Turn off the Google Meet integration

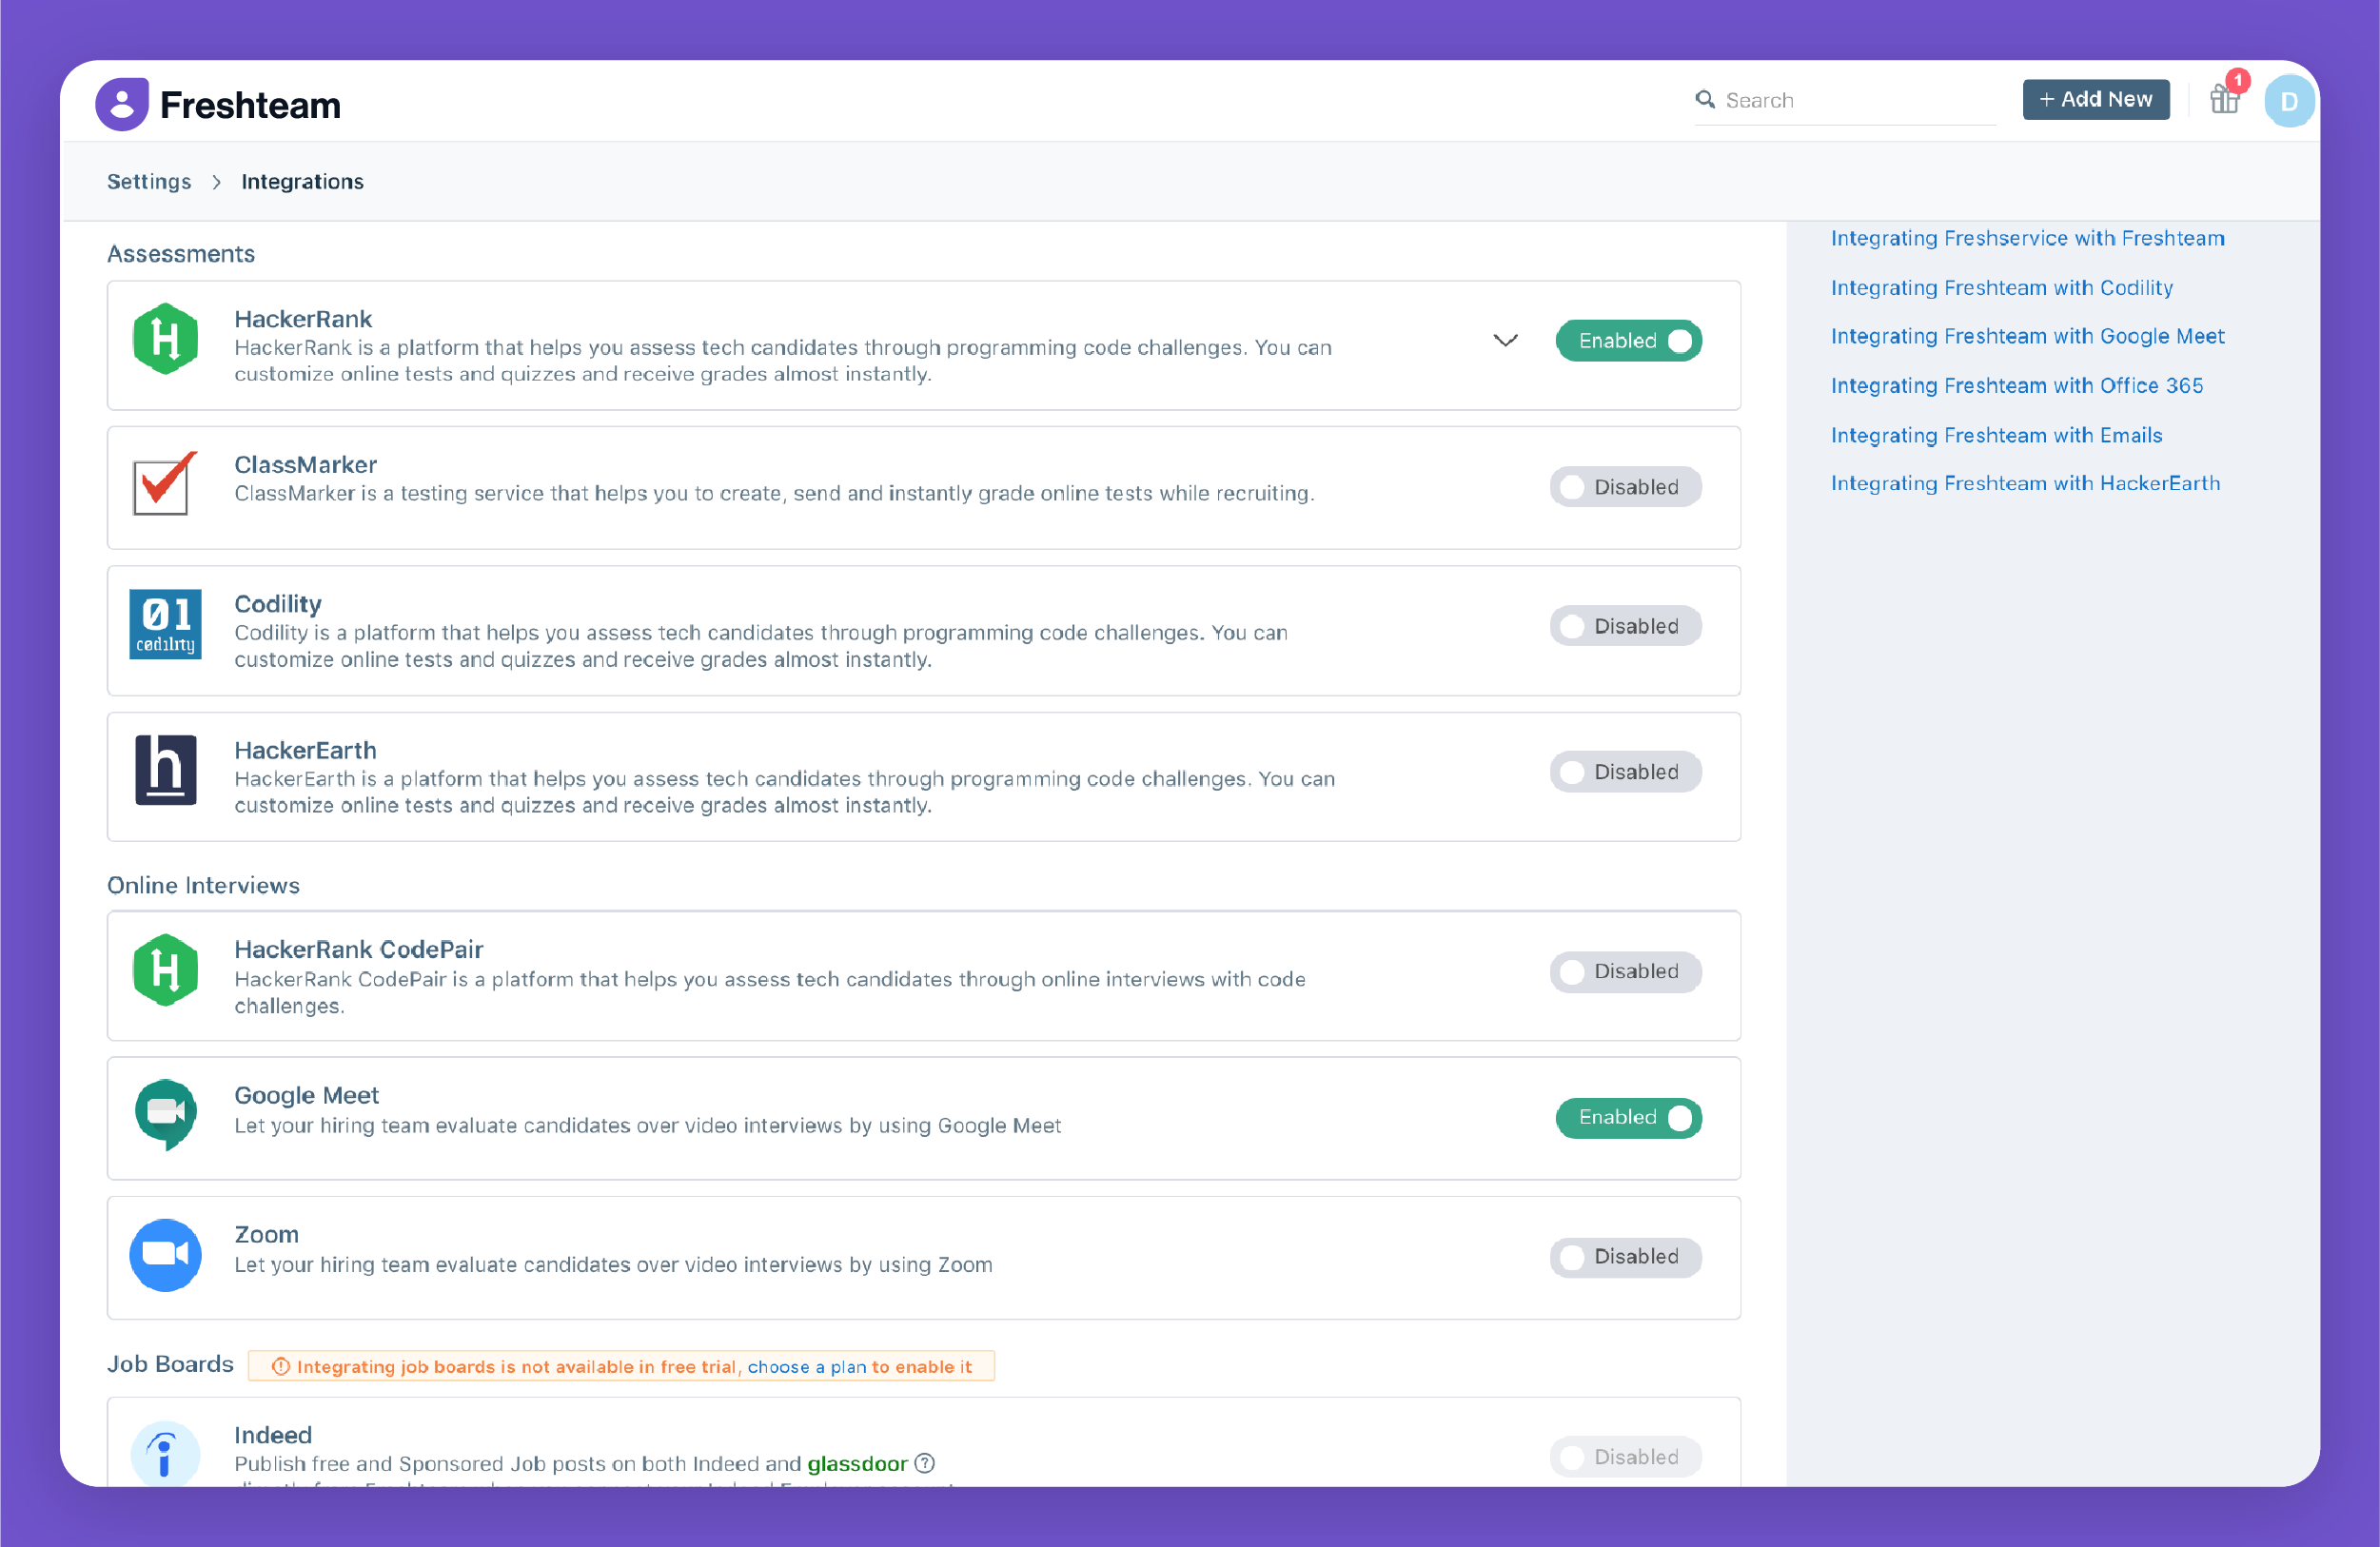(1628, 1117)
